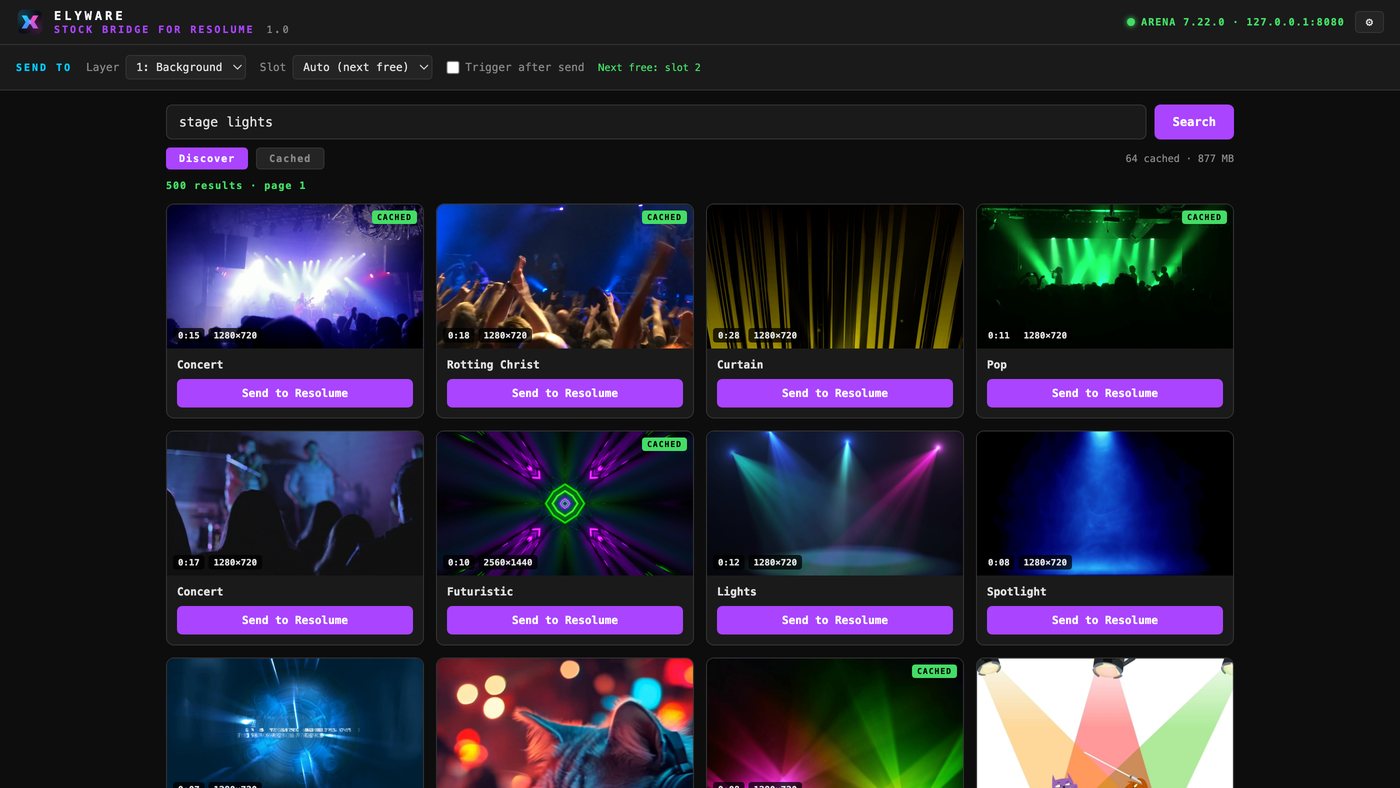The image size is (1400, 788).
Task: Click the "Next free: slot 2" indicator
Action: (649, 67)
